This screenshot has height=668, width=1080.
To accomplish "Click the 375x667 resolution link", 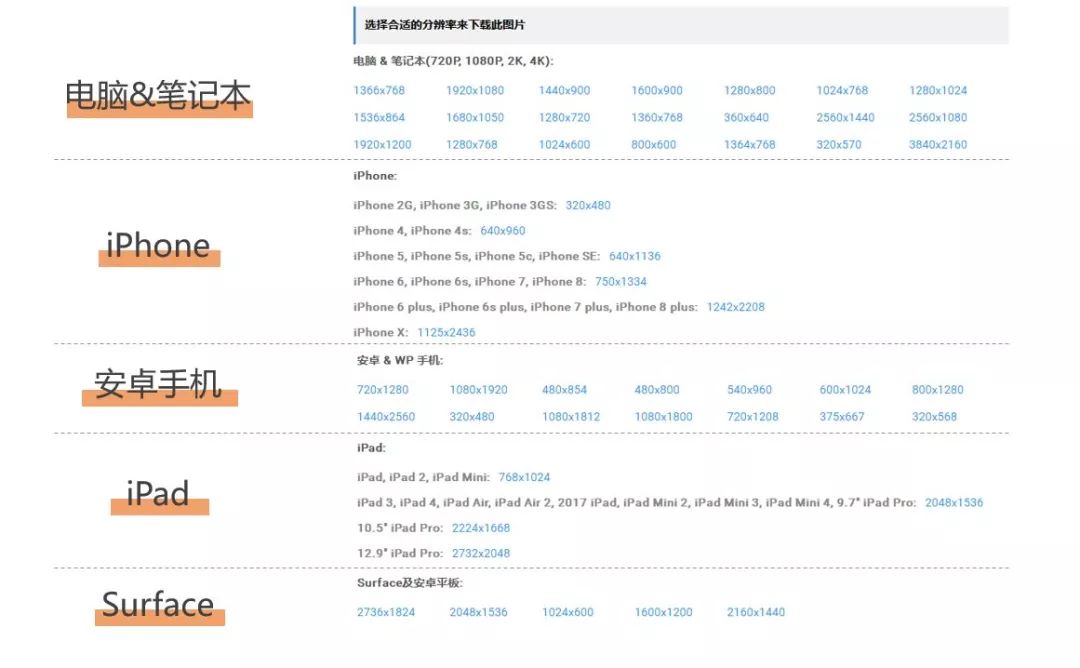I will [842, 417].
